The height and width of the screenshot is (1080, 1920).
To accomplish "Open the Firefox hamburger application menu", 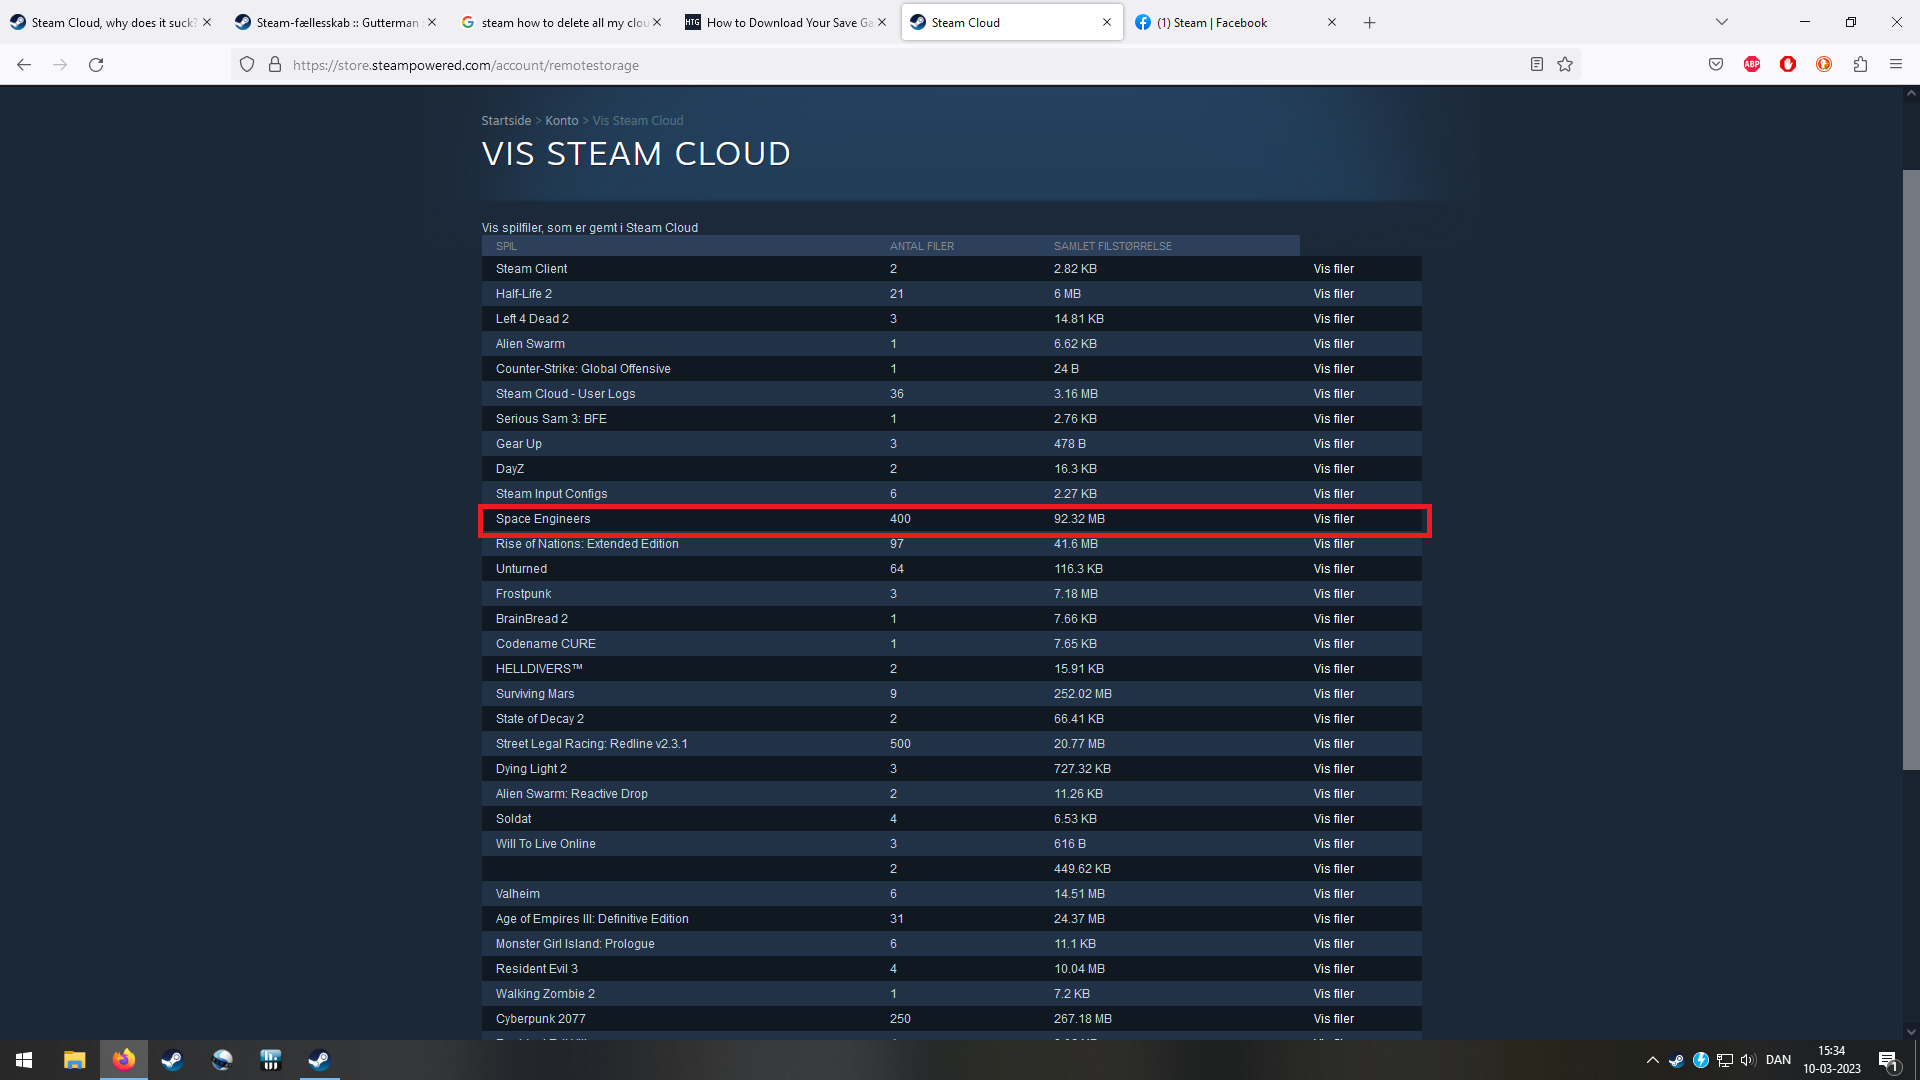I will coord(1896,65).
